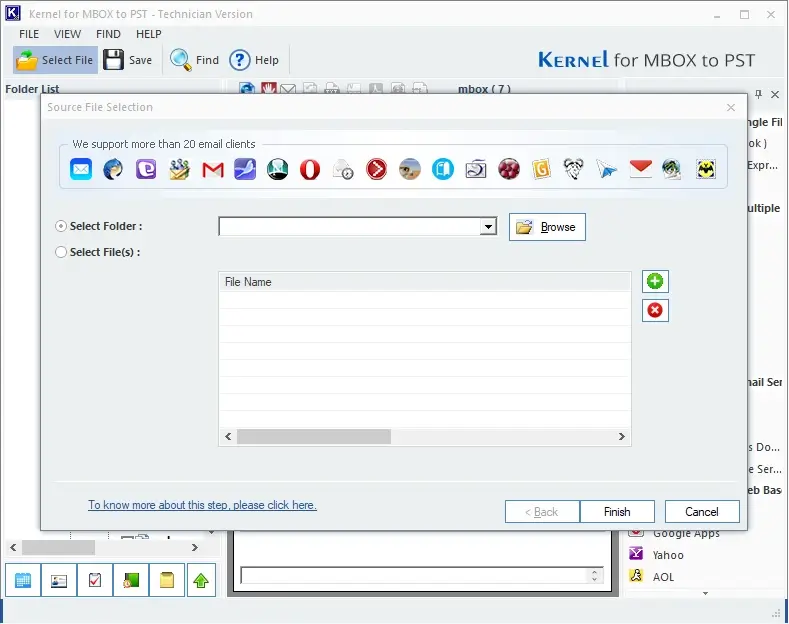Choose the Select File(s) radio button

60,252
